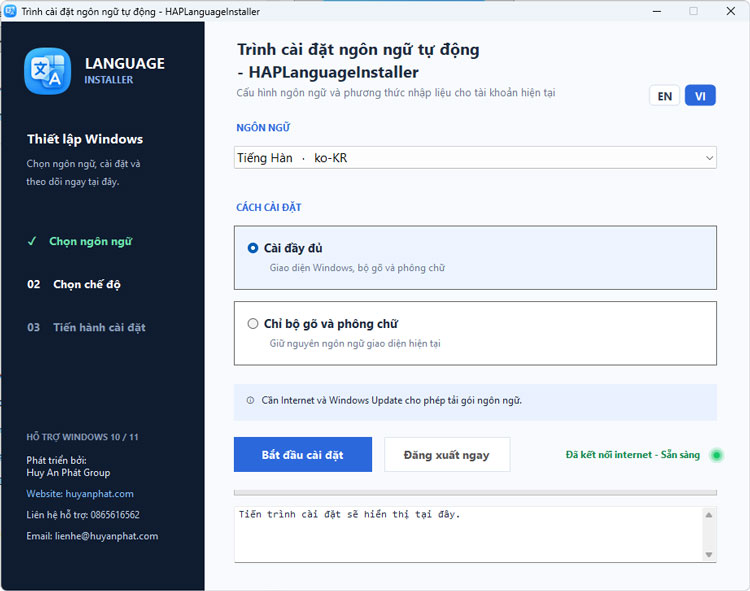Switch interface language to EN
The width and height of the screenshot is (750, 591).
(x=664, y=96)
